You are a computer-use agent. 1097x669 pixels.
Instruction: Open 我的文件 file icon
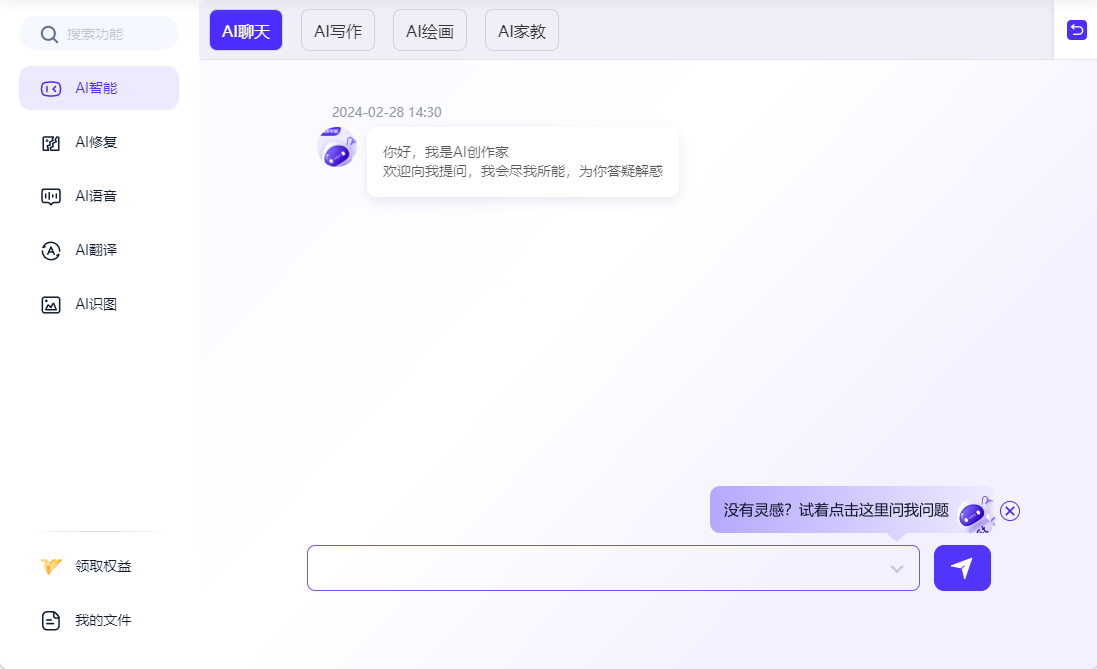click(x=51, y=621)
